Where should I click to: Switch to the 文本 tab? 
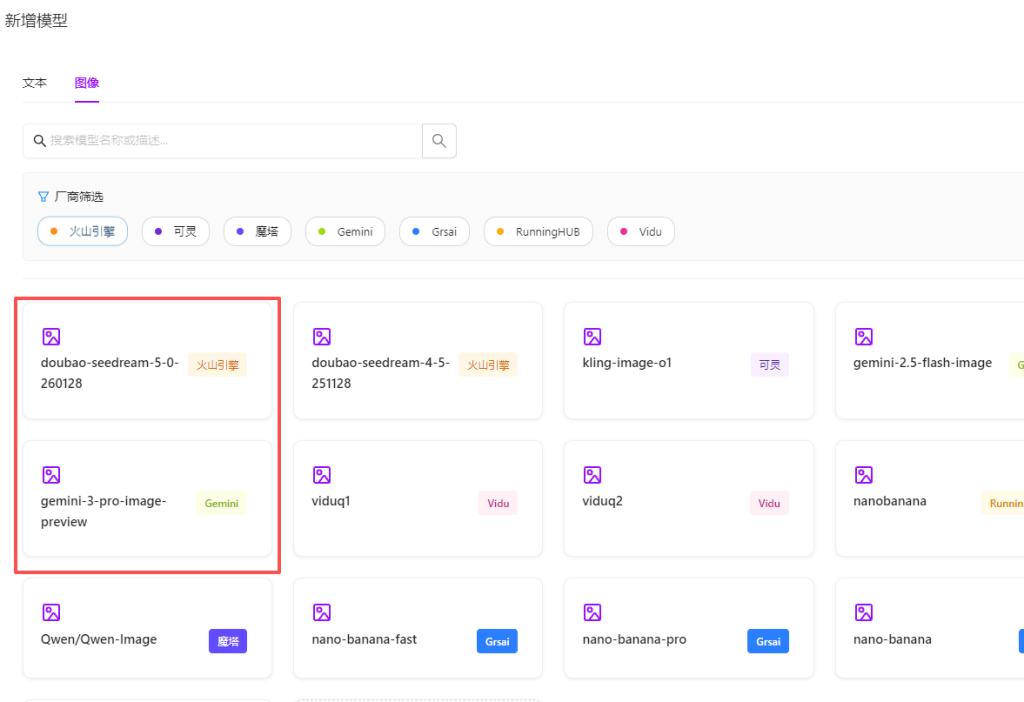pos(35,83)
